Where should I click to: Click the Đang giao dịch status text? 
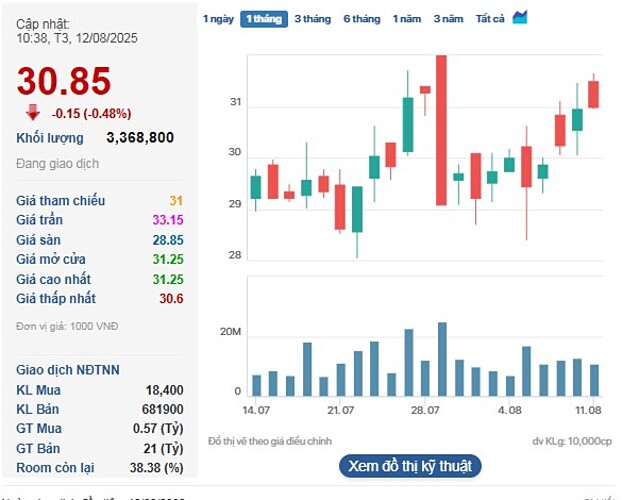point(57,164)
